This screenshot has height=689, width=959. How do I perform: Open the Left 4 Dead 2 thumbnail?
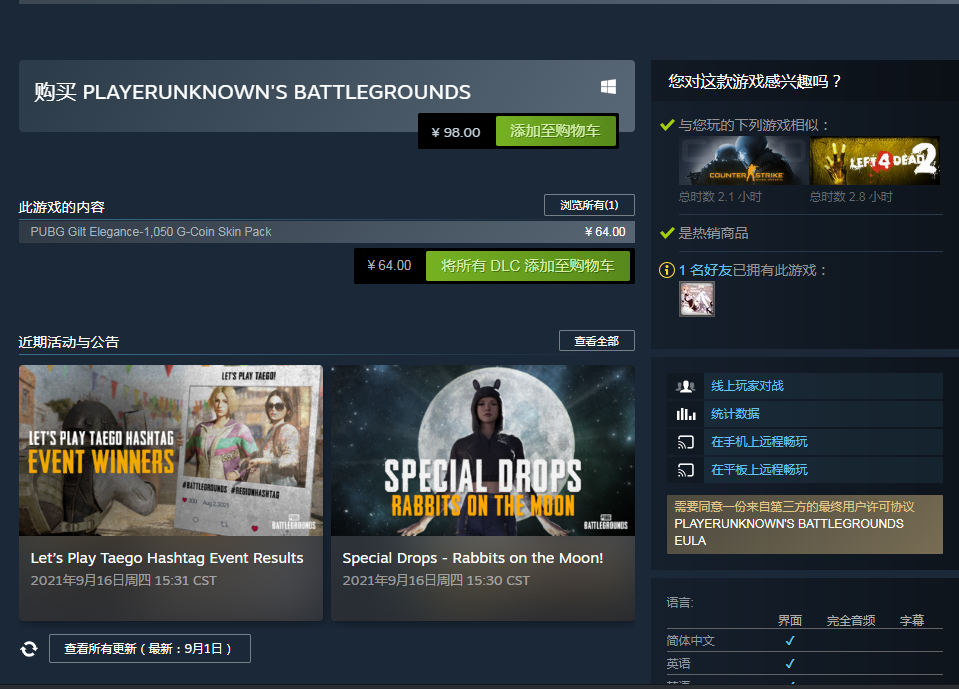875,161
